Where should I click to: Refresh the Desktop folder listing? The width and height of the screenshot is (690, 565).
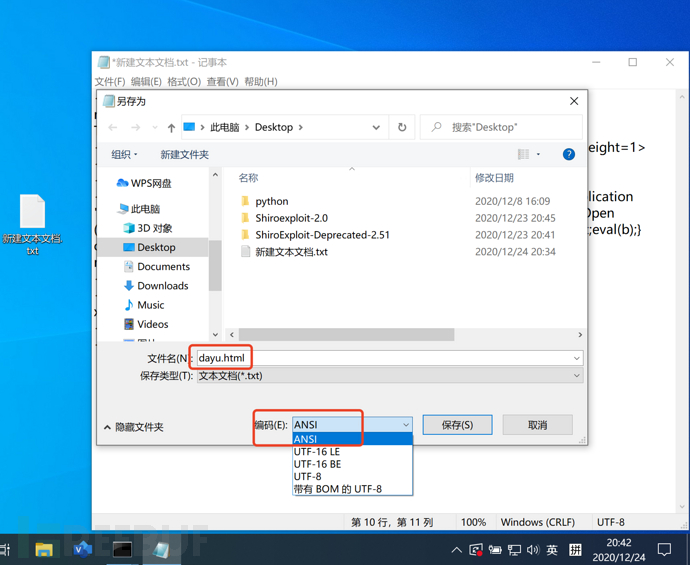(402, 127)
